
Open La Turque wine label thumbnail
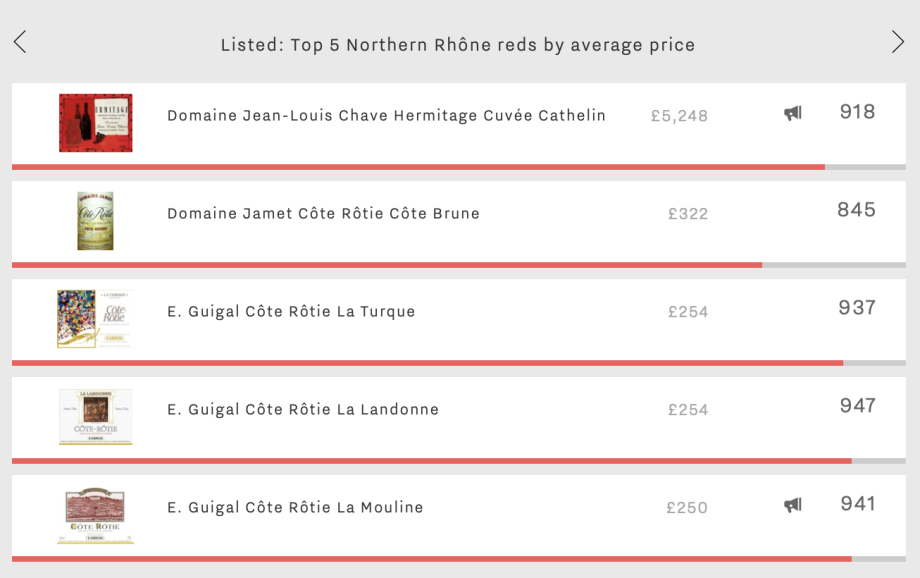(x=95, y=319)
